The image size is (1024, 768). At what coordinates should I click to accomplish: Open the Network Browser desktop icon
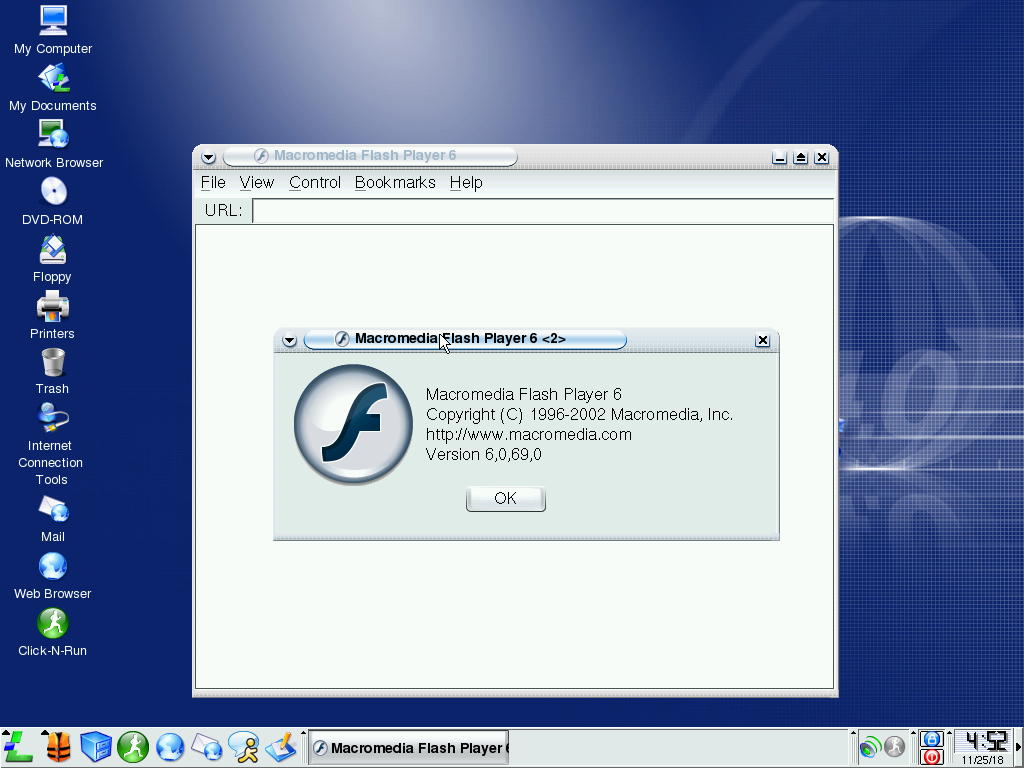pos(54,144)
